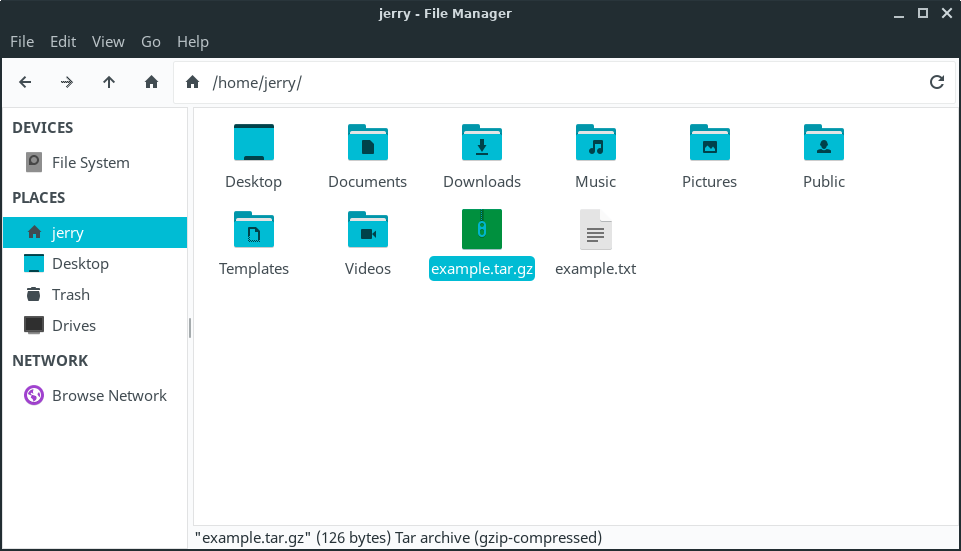Open the Help menu
This screenshot has width=961, height=551.
pyautogui.click(x=193, y=41)
